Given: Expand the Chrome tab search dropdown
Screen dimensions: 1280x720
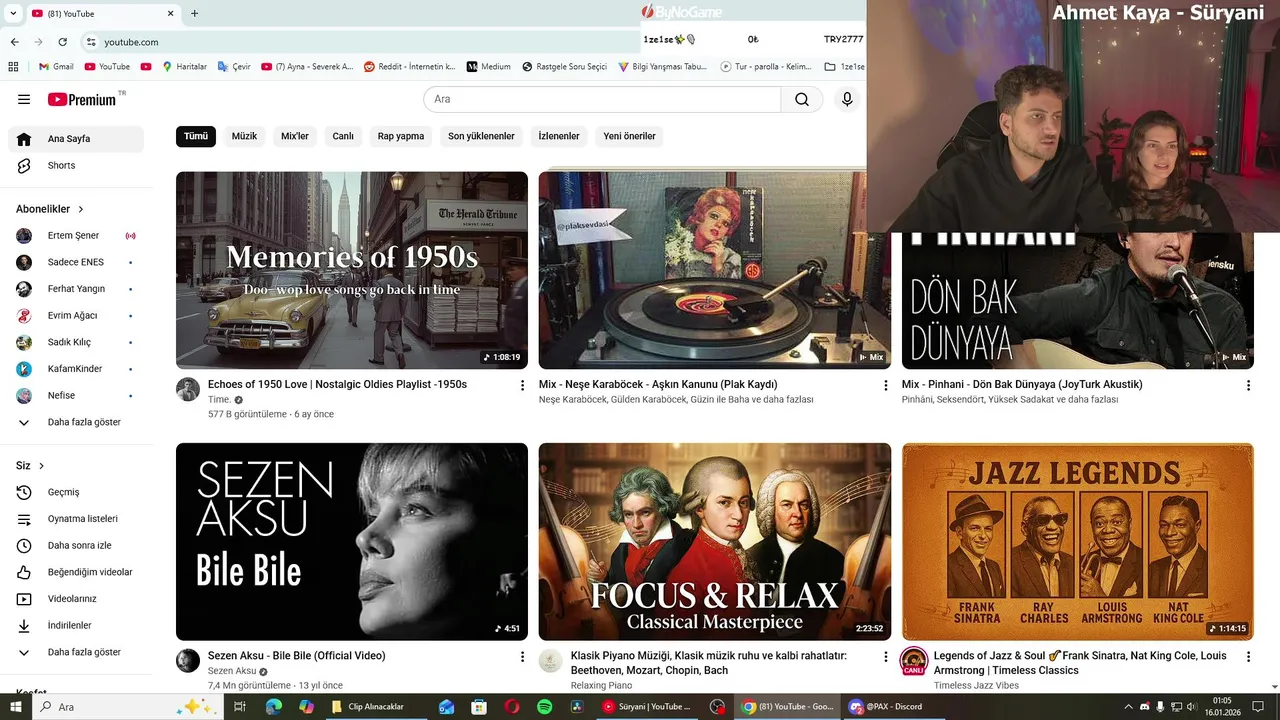Looking at the screenshot, I should pyautogui.click(x=12, y=13).
